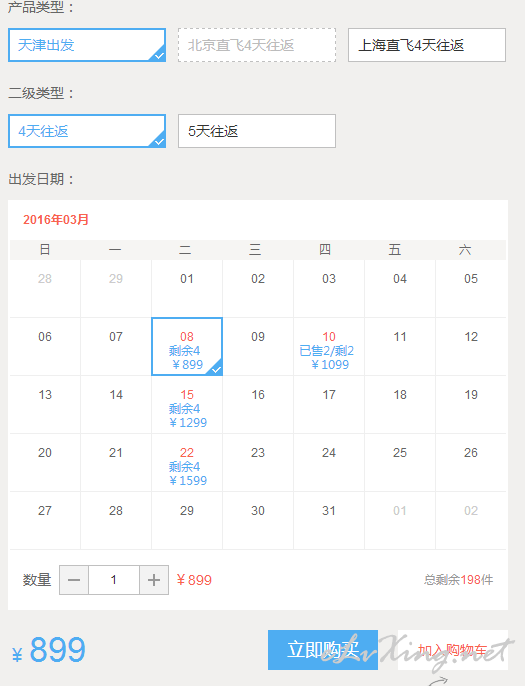This screenshot has height=686, width=525.
Task: Select the 上海直飞4天往返 option
Action: [x=427, y=45]
